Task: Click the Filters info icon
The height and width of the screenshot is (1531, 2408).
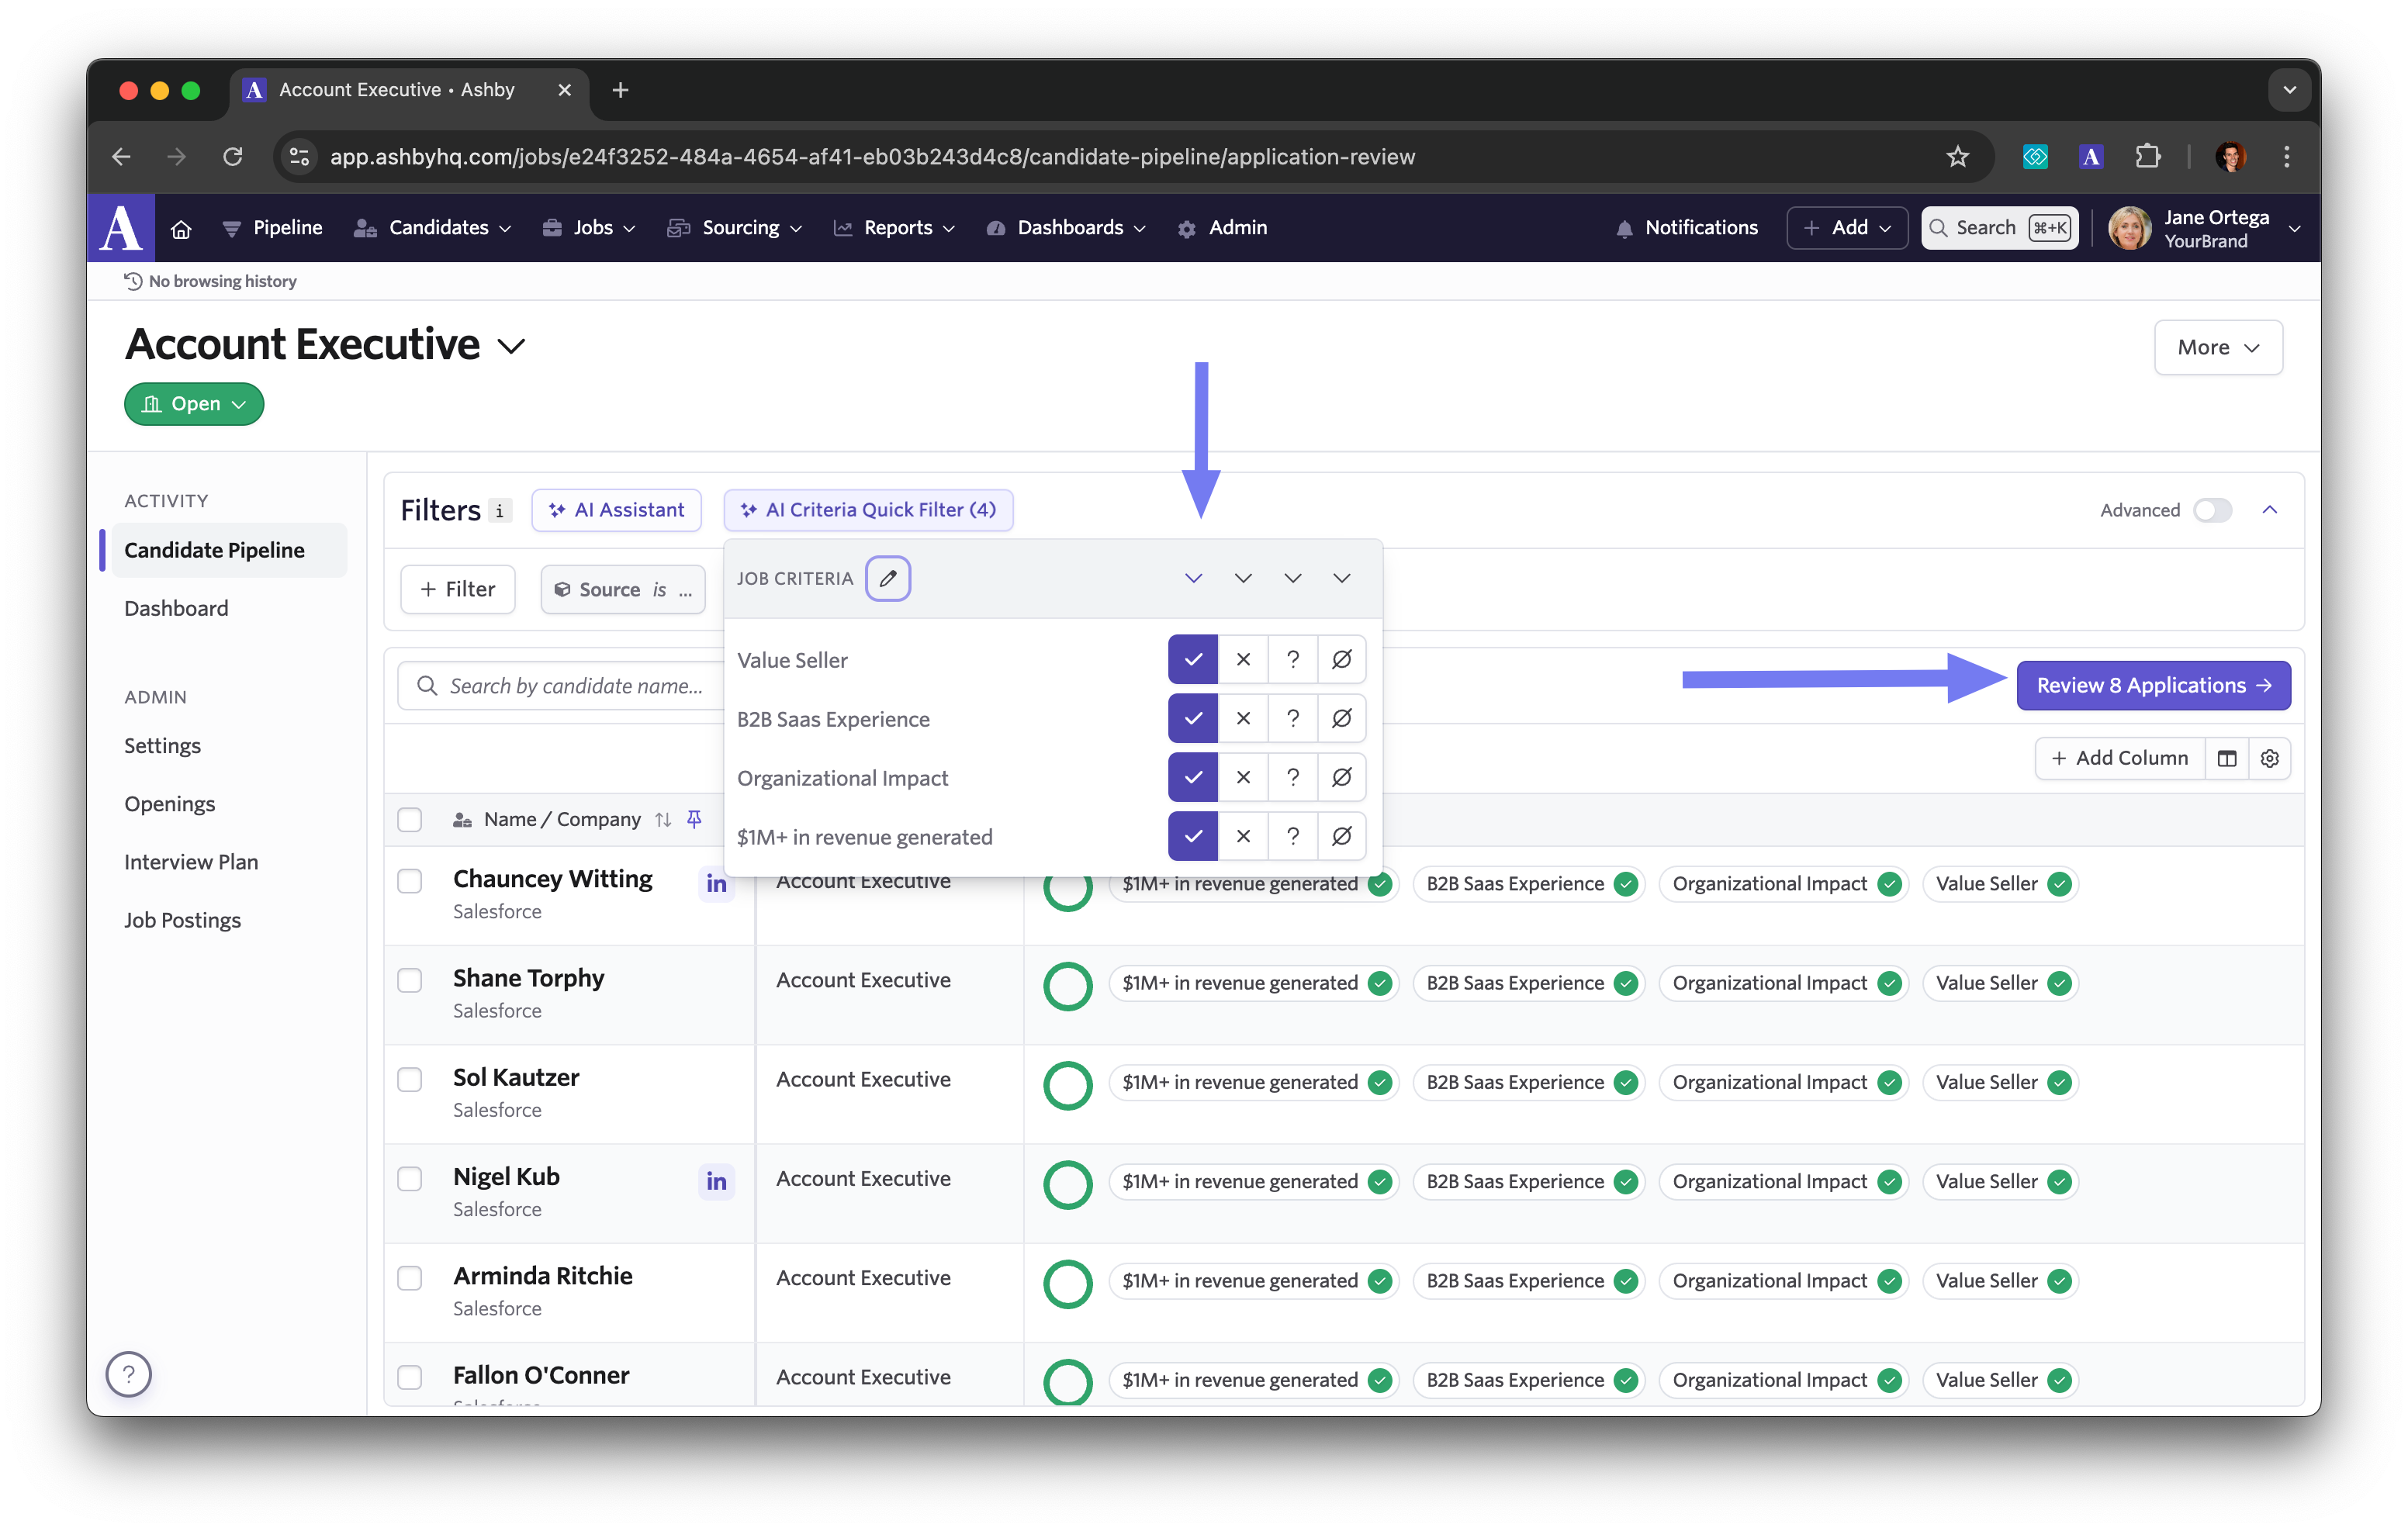Action: (x=500, y=510)
